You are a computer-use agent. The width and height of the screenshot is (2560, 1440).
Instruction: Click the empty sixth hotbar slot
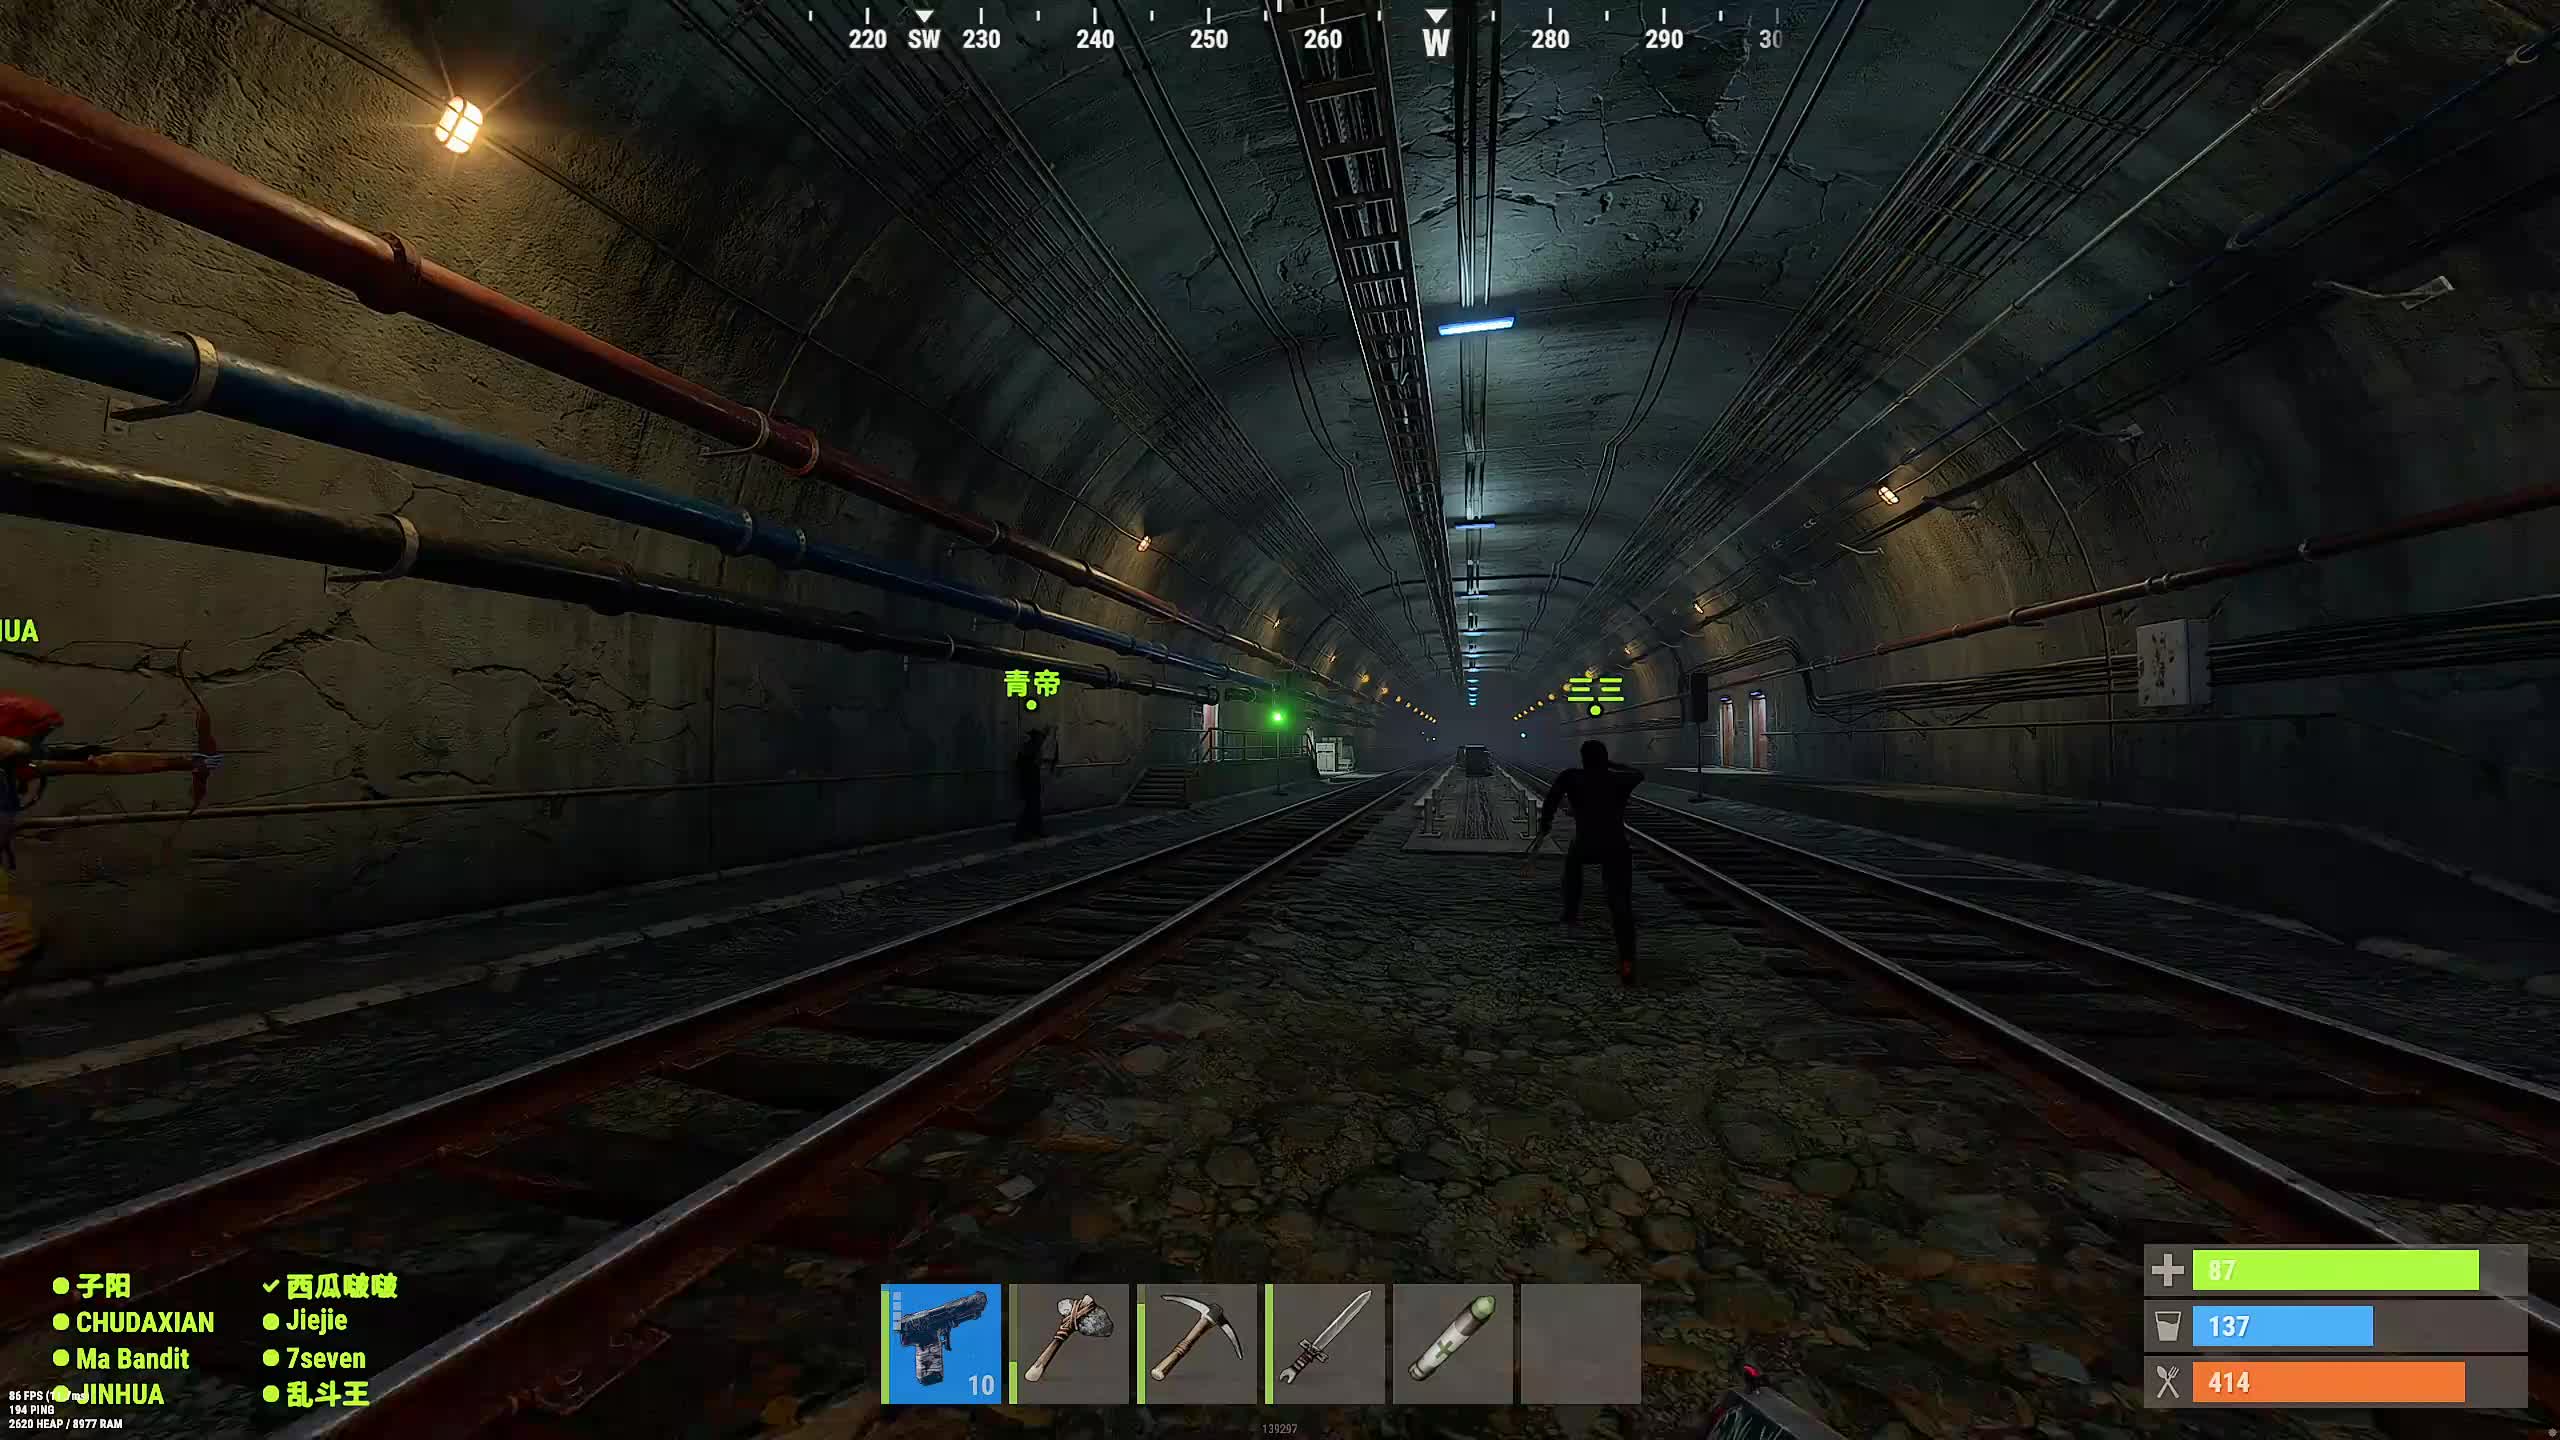(x=1581, y=1343)
